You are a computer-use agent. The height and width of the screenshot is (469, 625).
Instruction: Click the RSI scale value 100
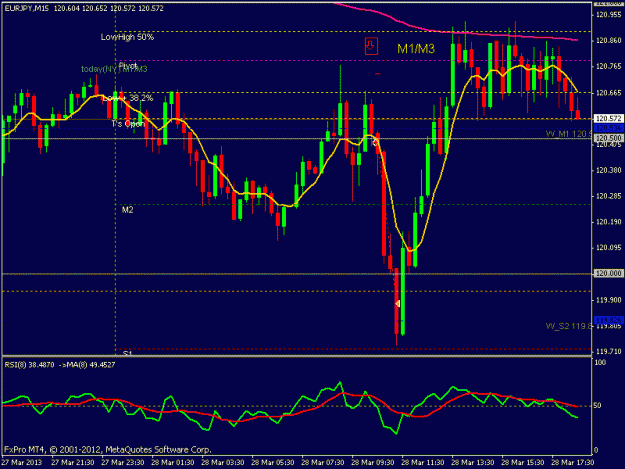600,363
